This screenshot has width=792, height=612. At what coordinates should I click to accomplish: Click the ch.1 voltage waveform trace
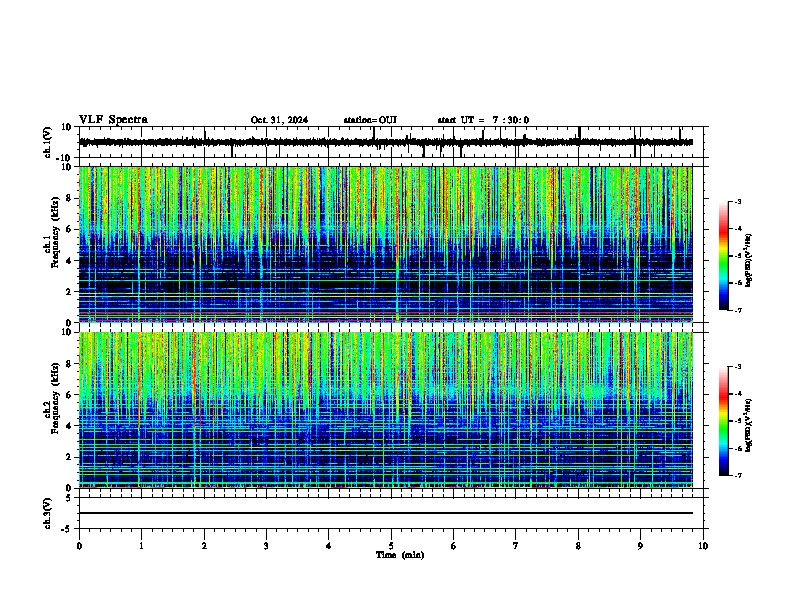click(386, 142)
